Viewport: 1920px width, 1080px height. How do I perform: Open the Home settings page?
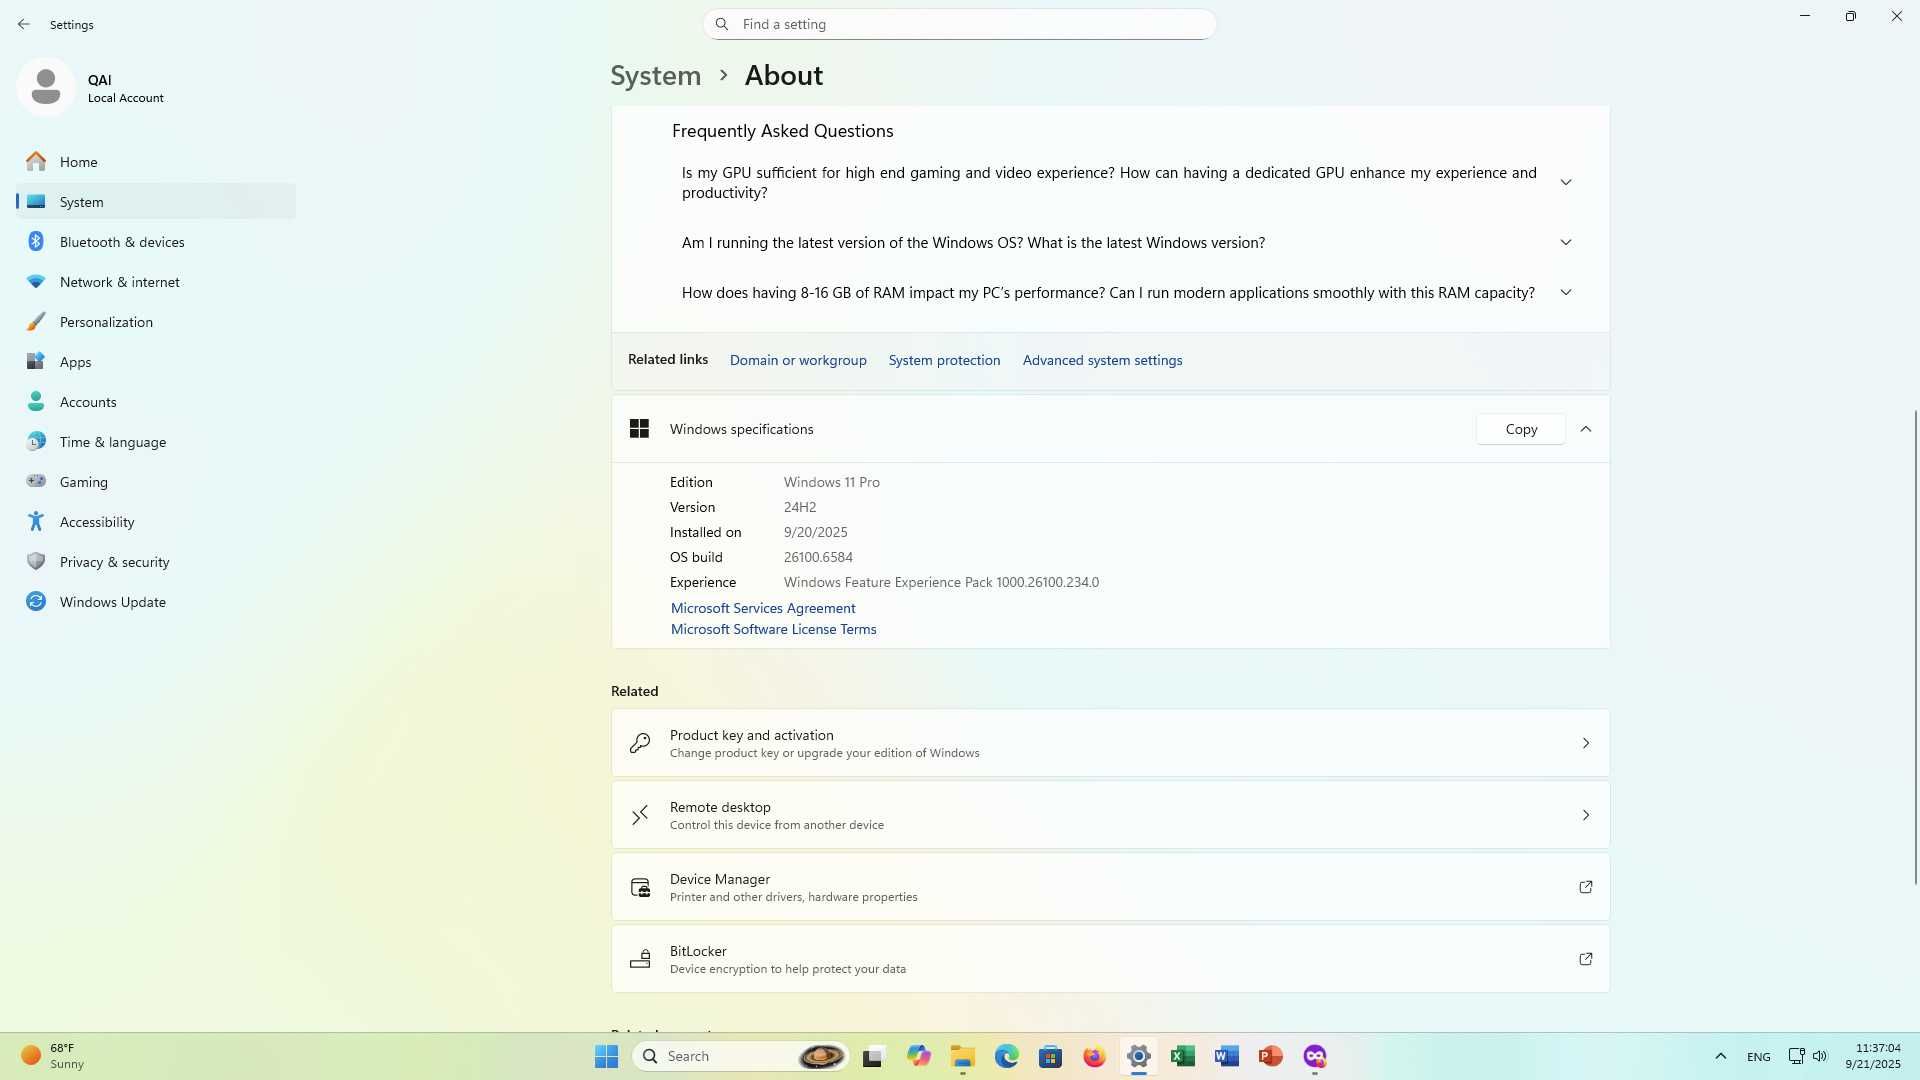[156, 162]
